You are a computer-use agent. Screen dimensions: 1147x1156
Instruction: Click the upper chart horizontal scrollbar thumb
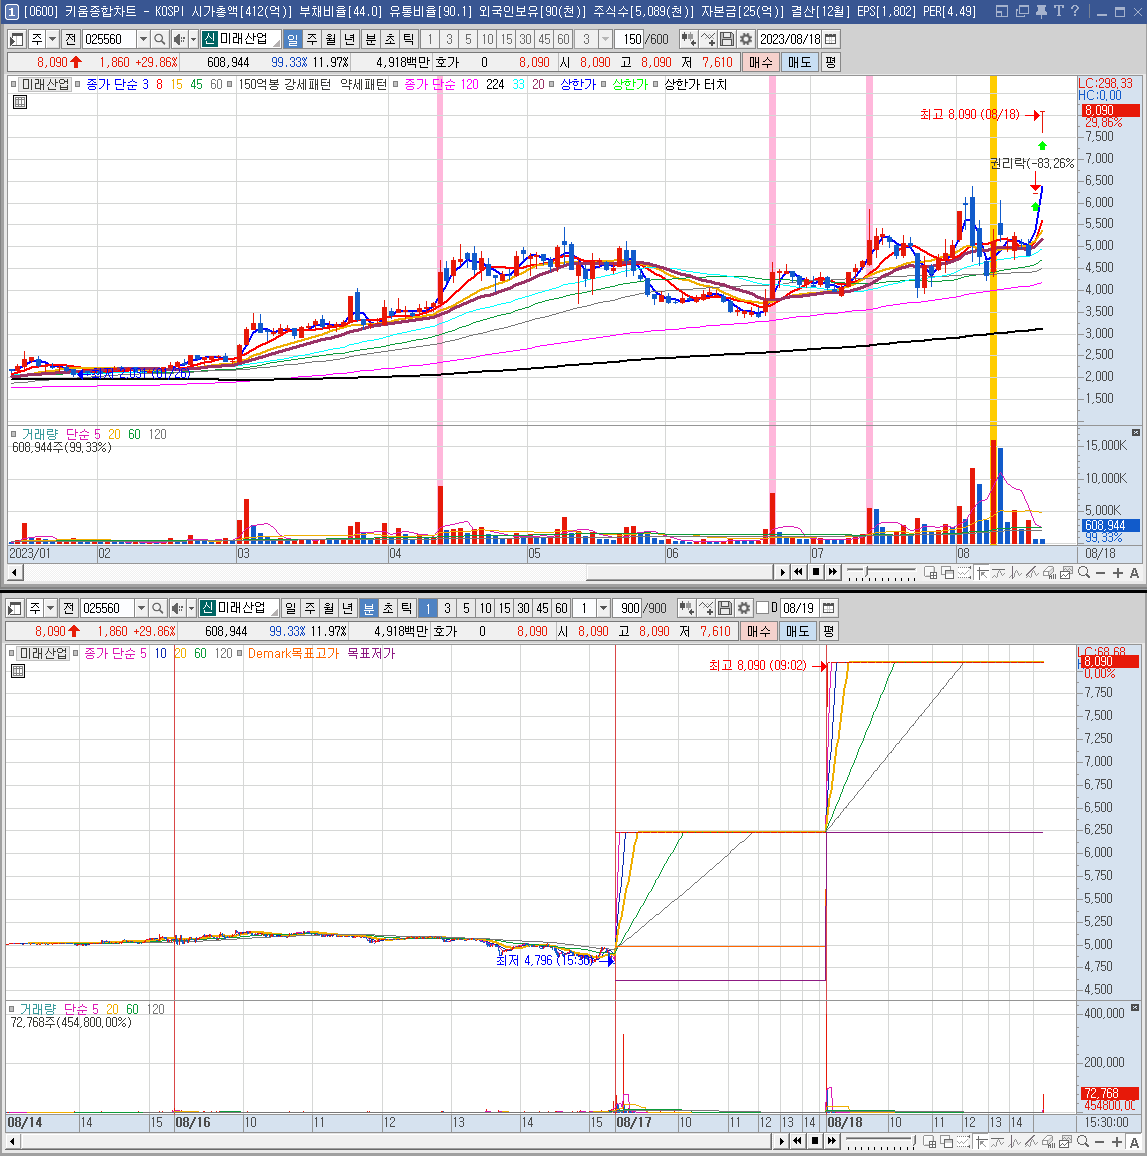(x=680, y=572)
